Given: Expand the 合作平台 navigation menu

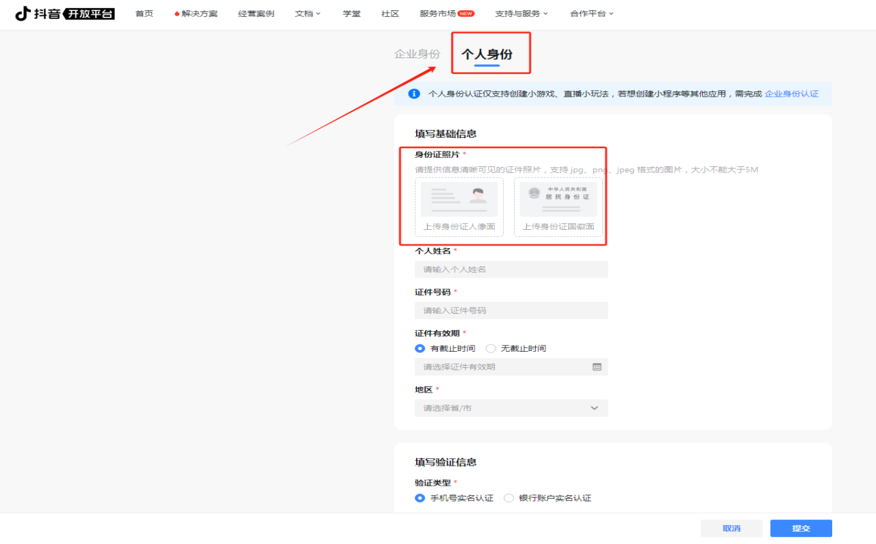Looking at the screenshot, I should click(591, 14).
